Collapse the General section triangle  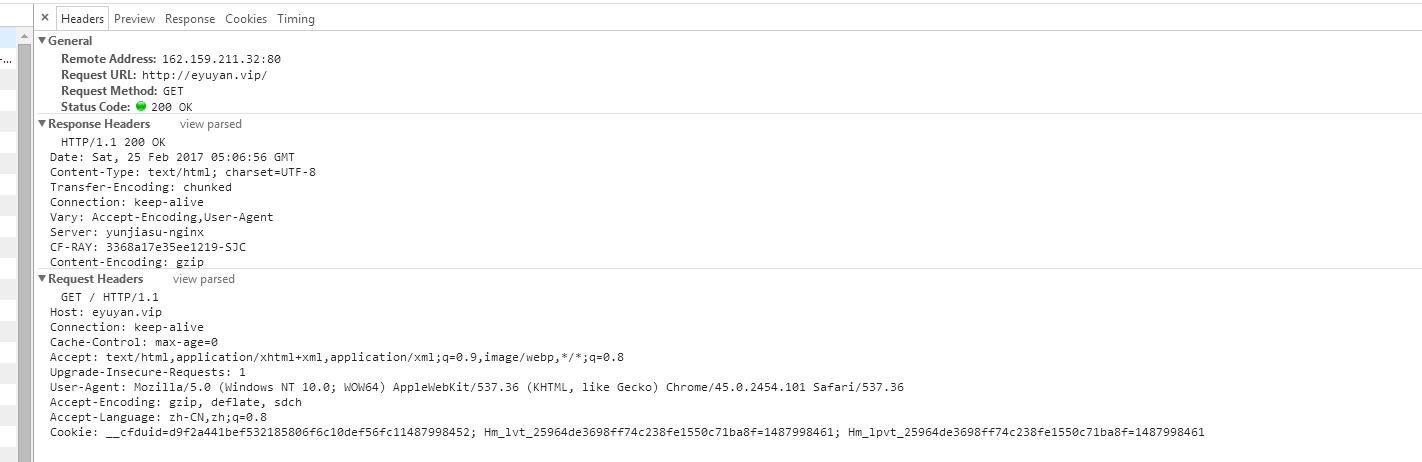pos(43,41)
